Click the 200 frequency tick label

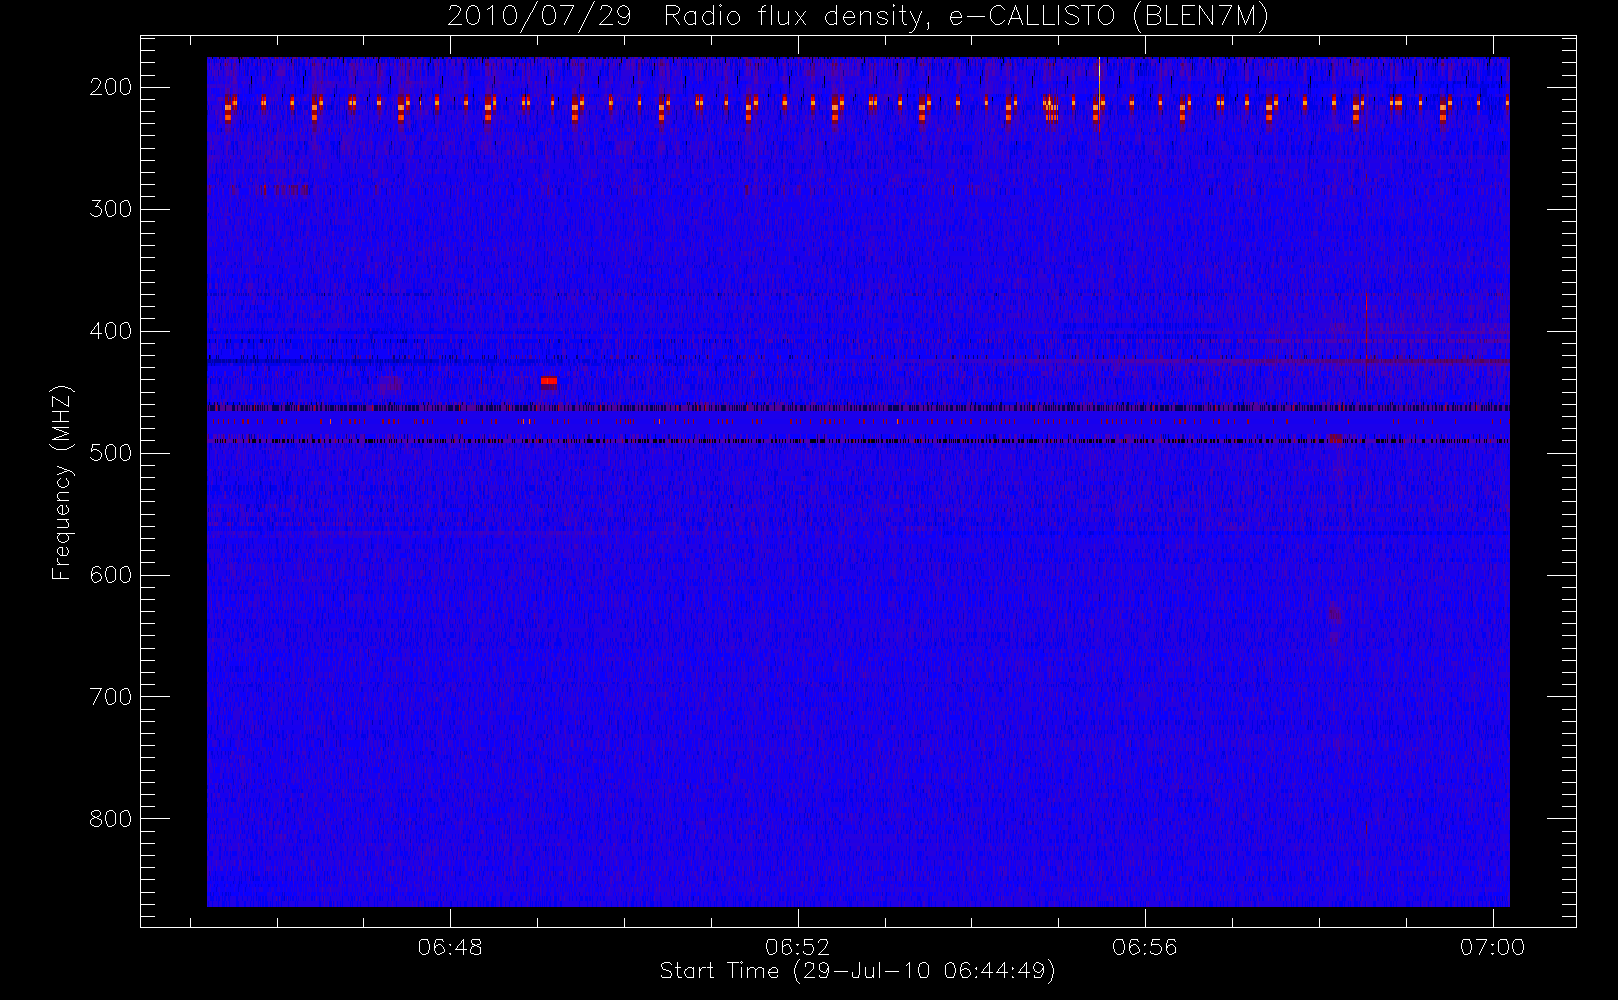pos(110,87)
